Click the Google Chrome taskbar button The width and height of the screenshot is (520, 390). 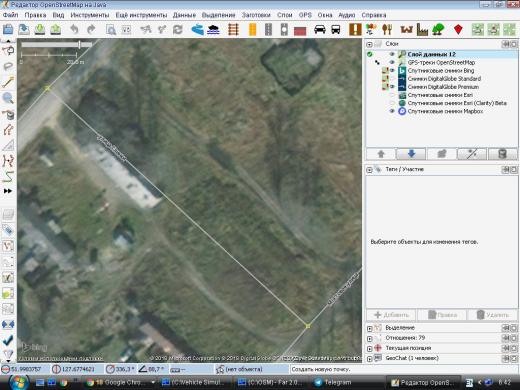point(119,382)
